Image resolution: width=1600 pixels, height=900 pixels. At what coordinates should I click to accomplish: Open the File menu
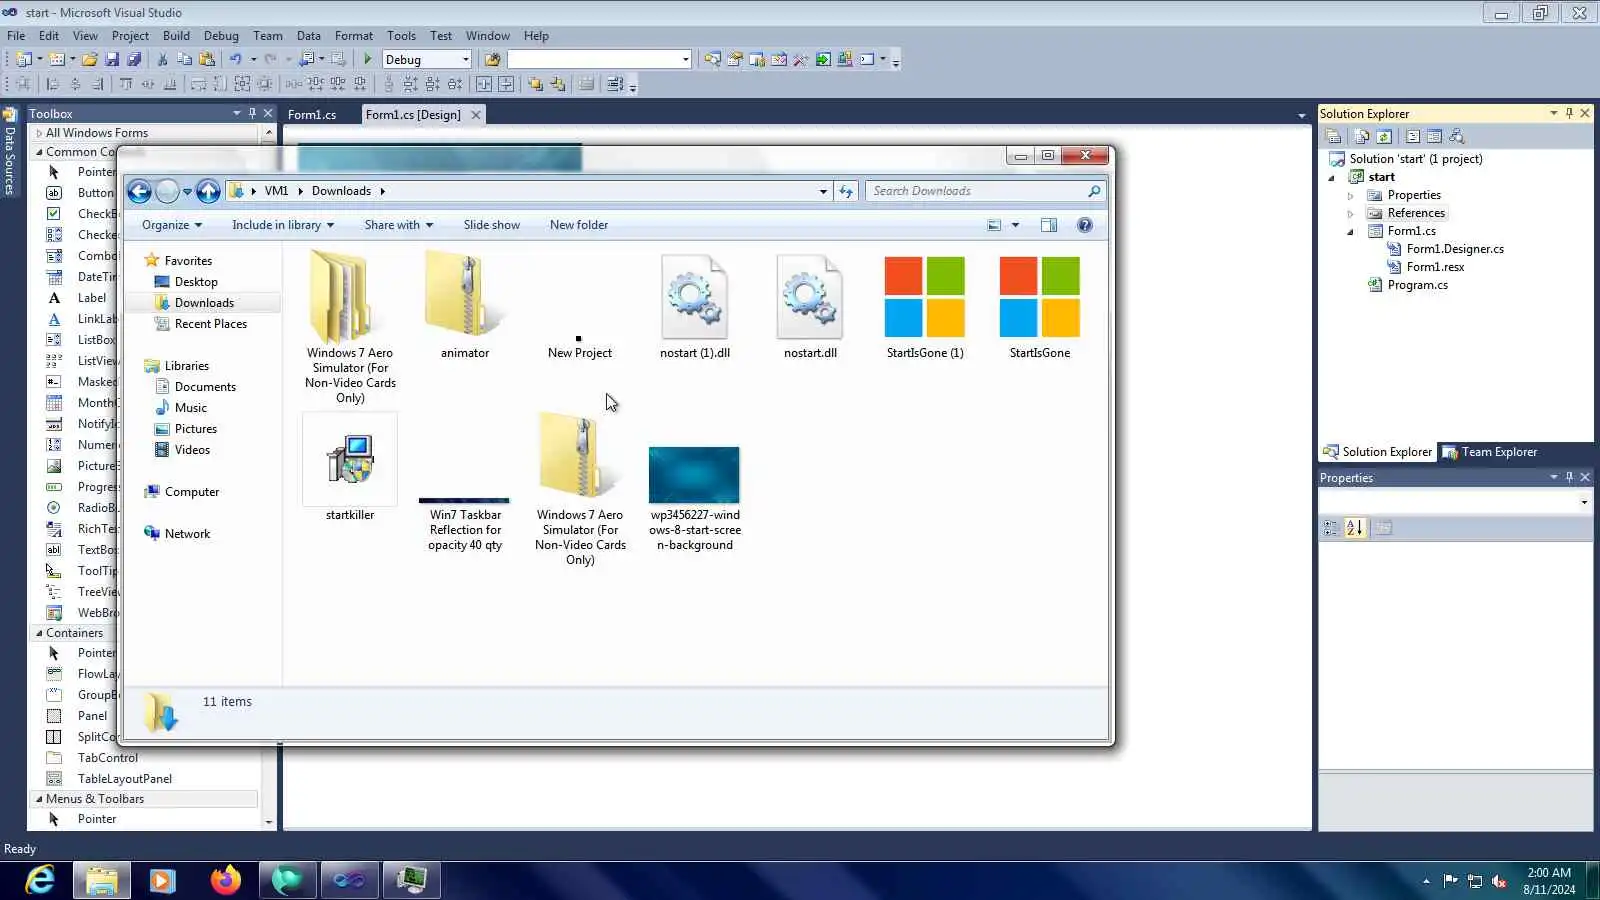coord(16,36)
